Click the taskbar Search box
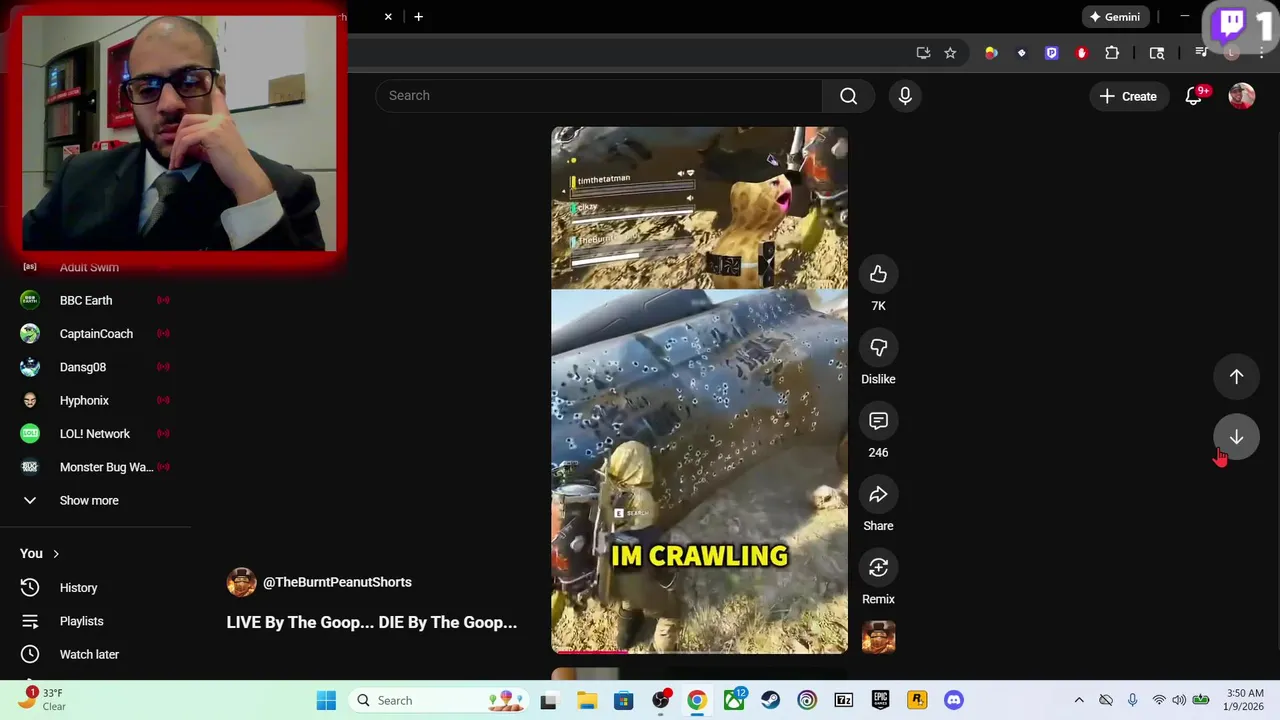 (440, 700)
